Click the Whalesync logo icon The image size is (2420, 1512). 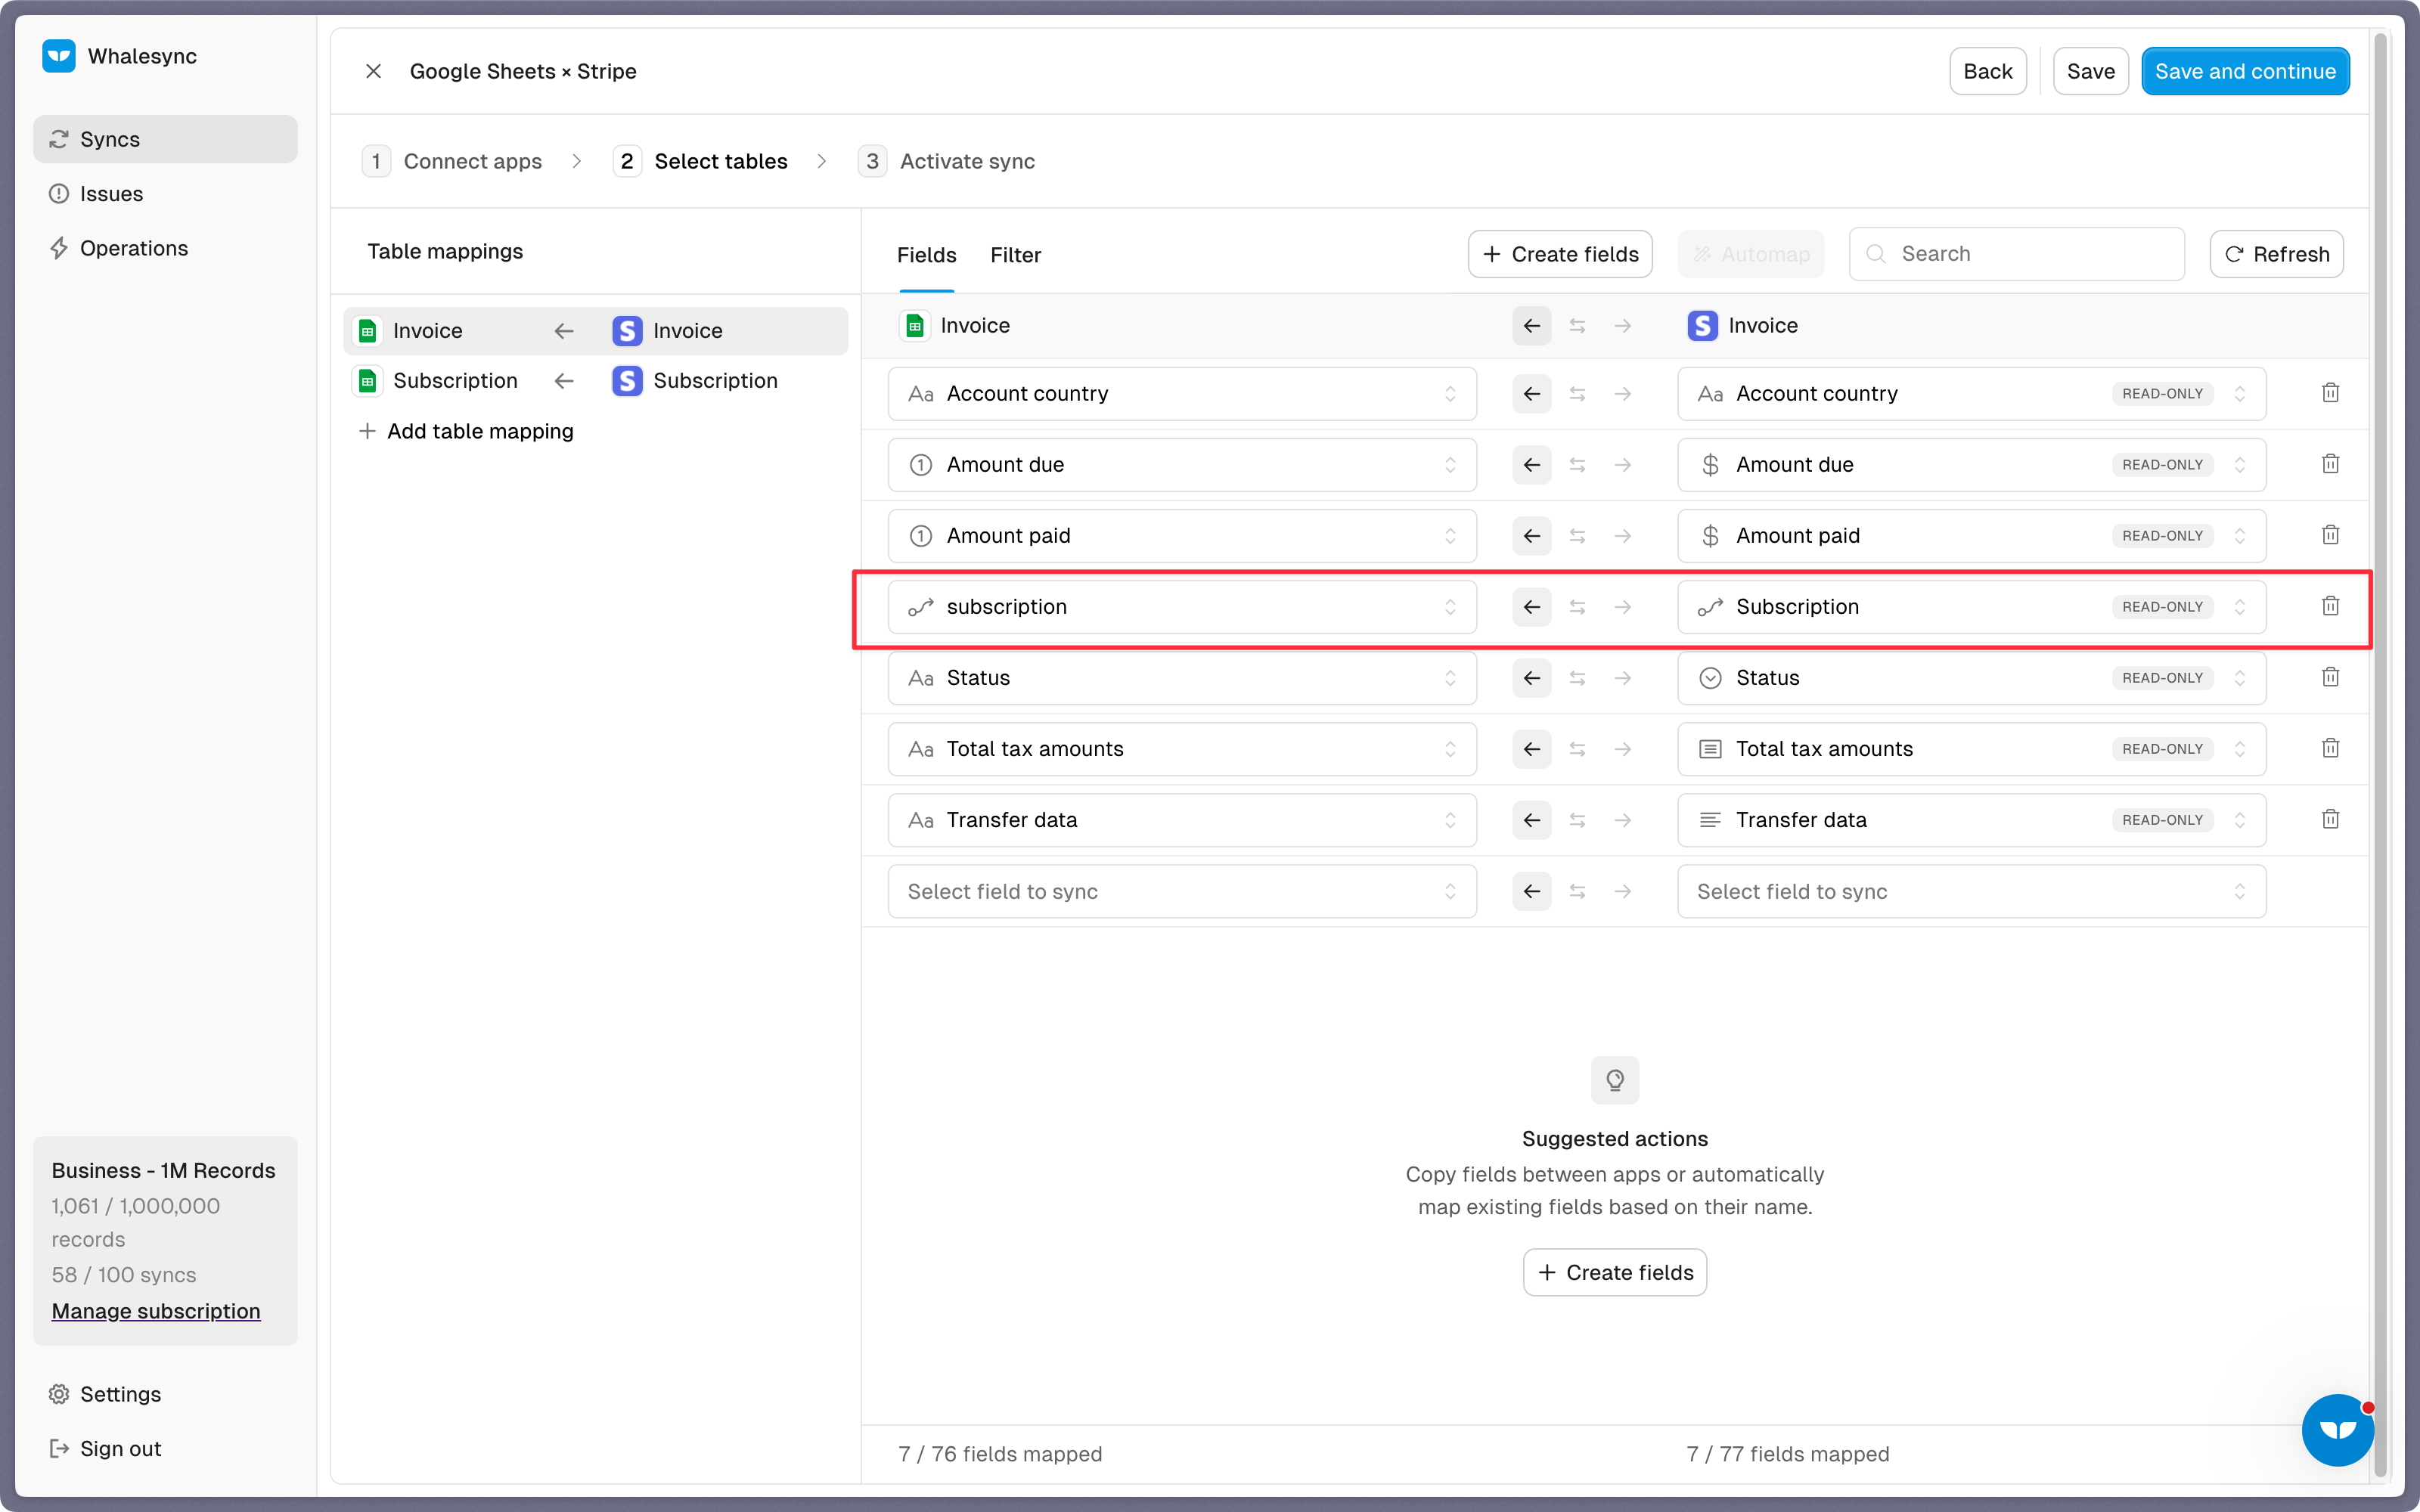[59, 56]
